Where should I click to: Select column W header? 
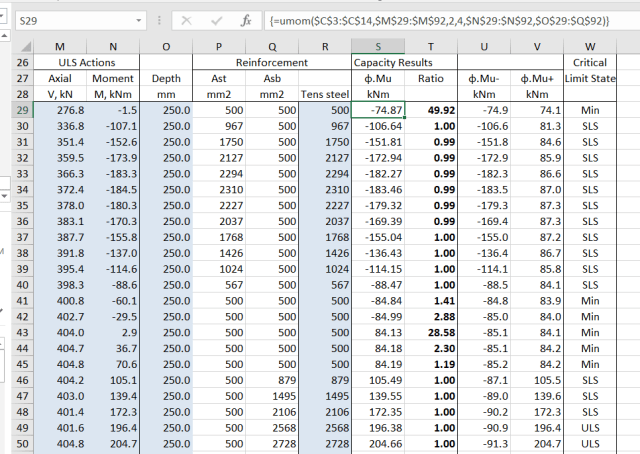(590, 46)
